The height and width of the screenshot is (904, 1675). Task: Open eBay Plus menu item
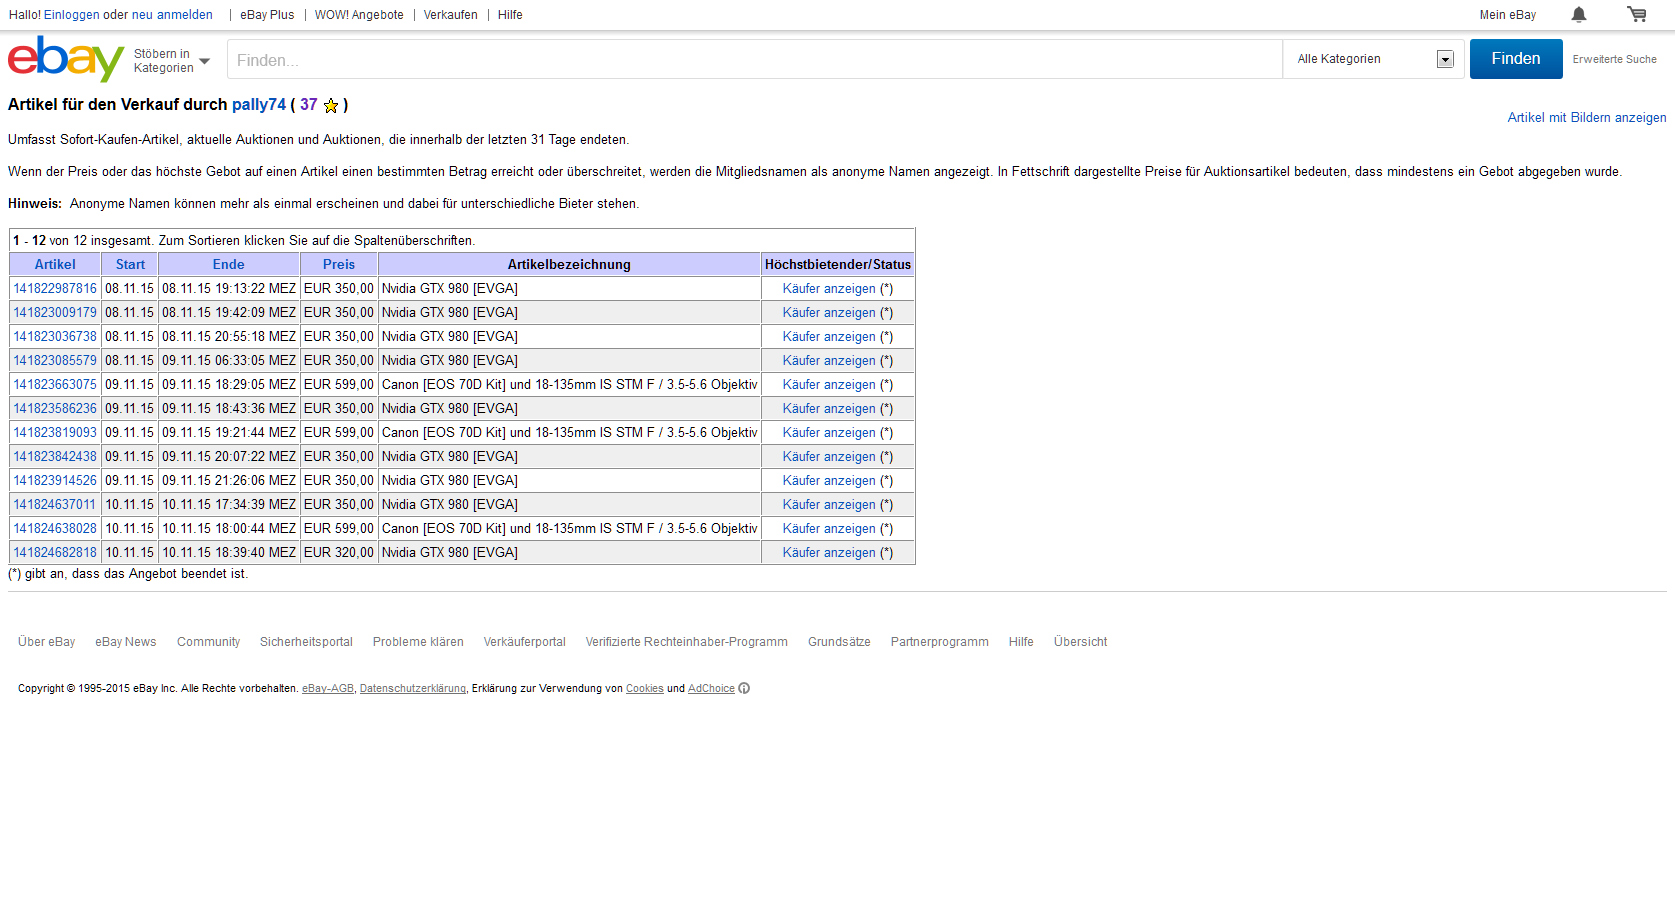pos(267,15)
